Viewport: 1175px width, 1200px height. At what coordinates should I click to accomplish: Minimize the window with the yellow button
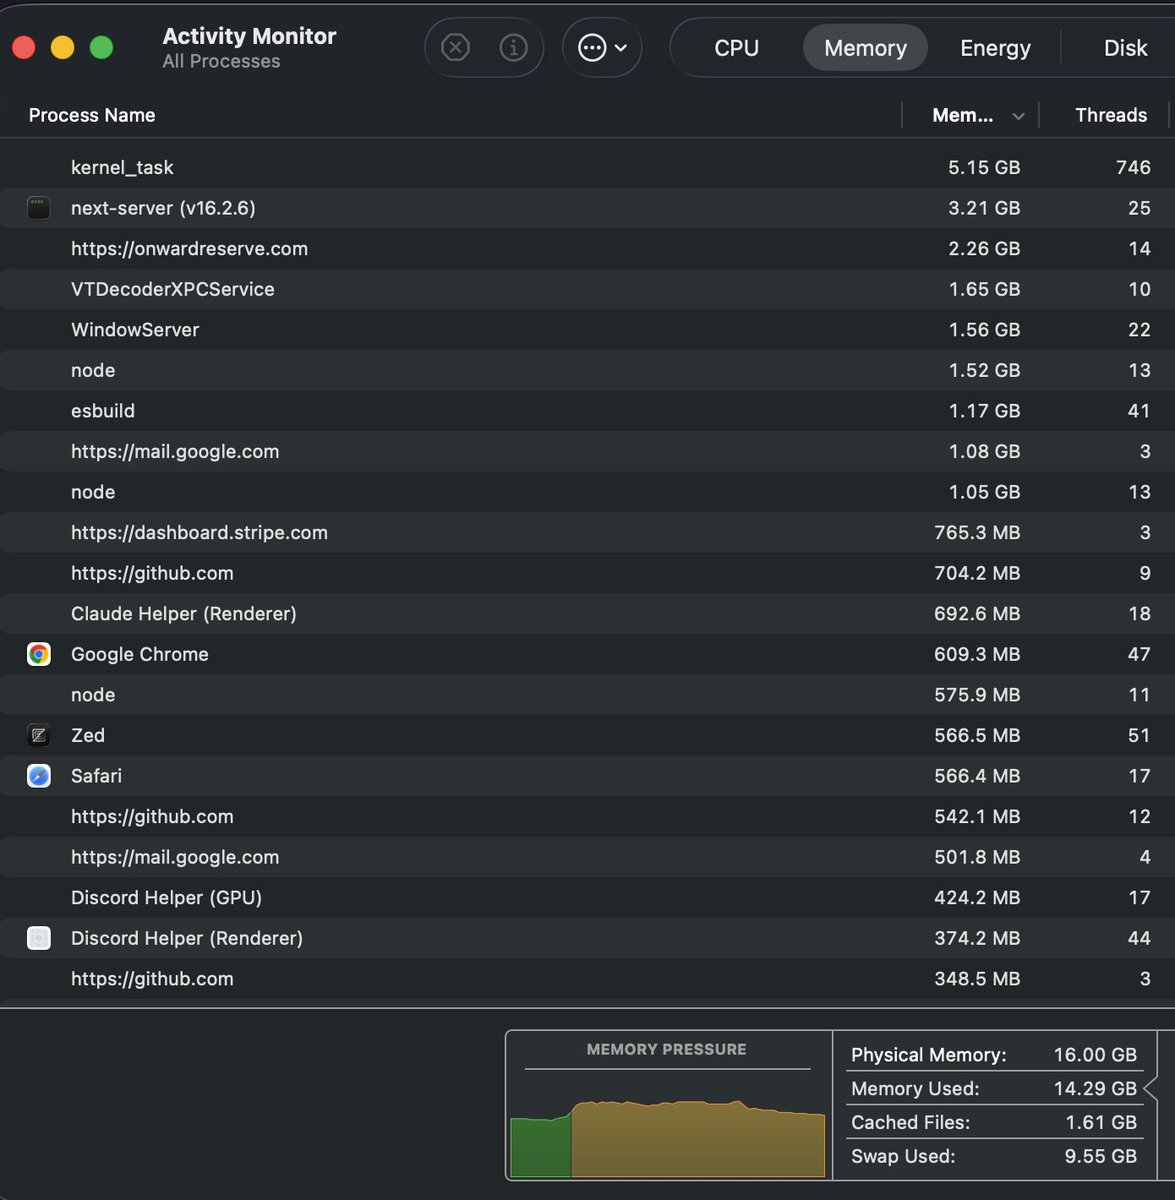[x=62, y=47]
